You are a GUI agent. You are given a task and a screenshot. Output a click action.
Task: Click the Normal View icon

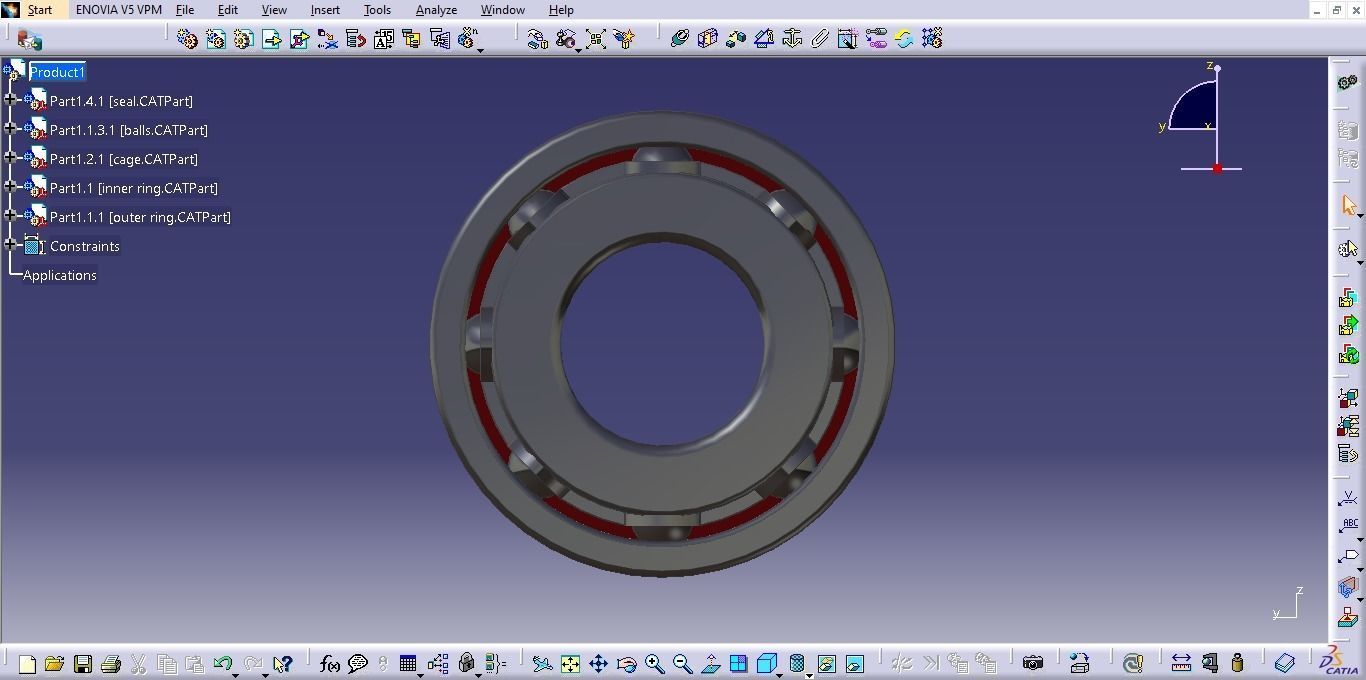click(x=710, y=664)
